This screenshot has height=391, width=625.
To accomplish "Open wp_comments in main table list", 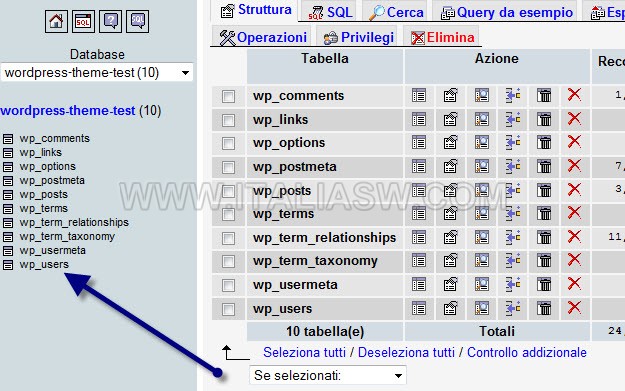I will 298,96.
